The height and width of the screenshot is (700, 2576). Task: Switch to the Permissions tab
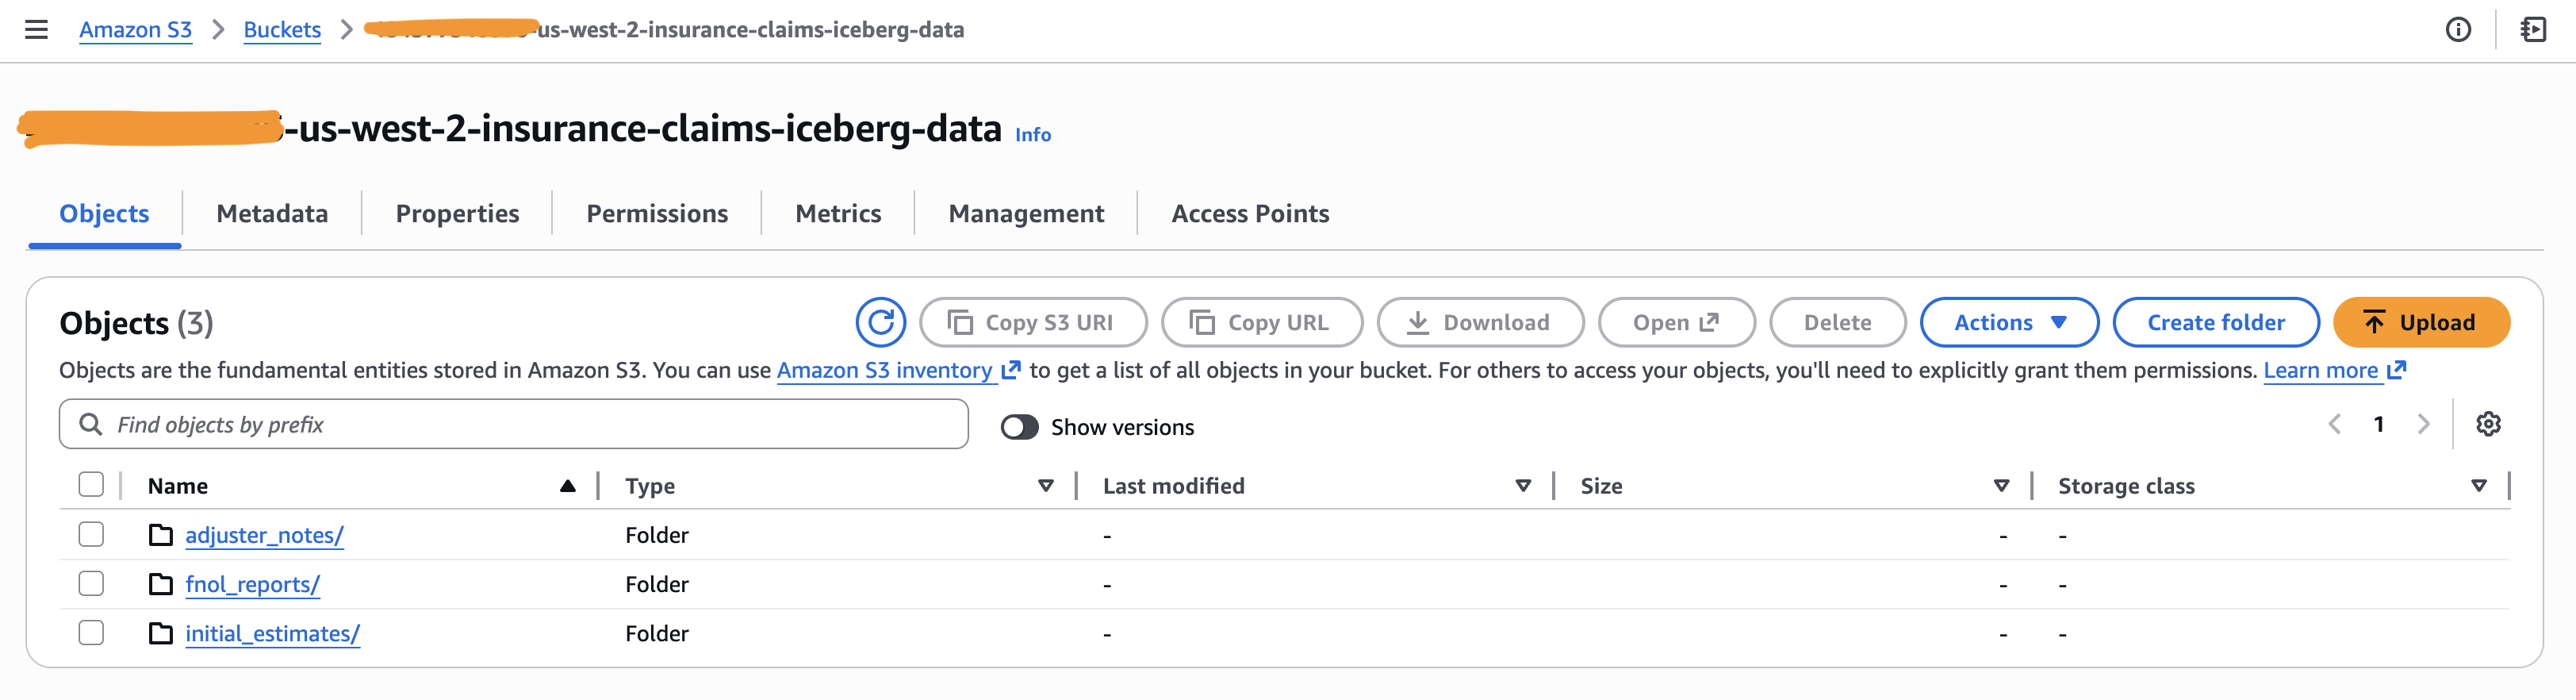tap(657, 213)
